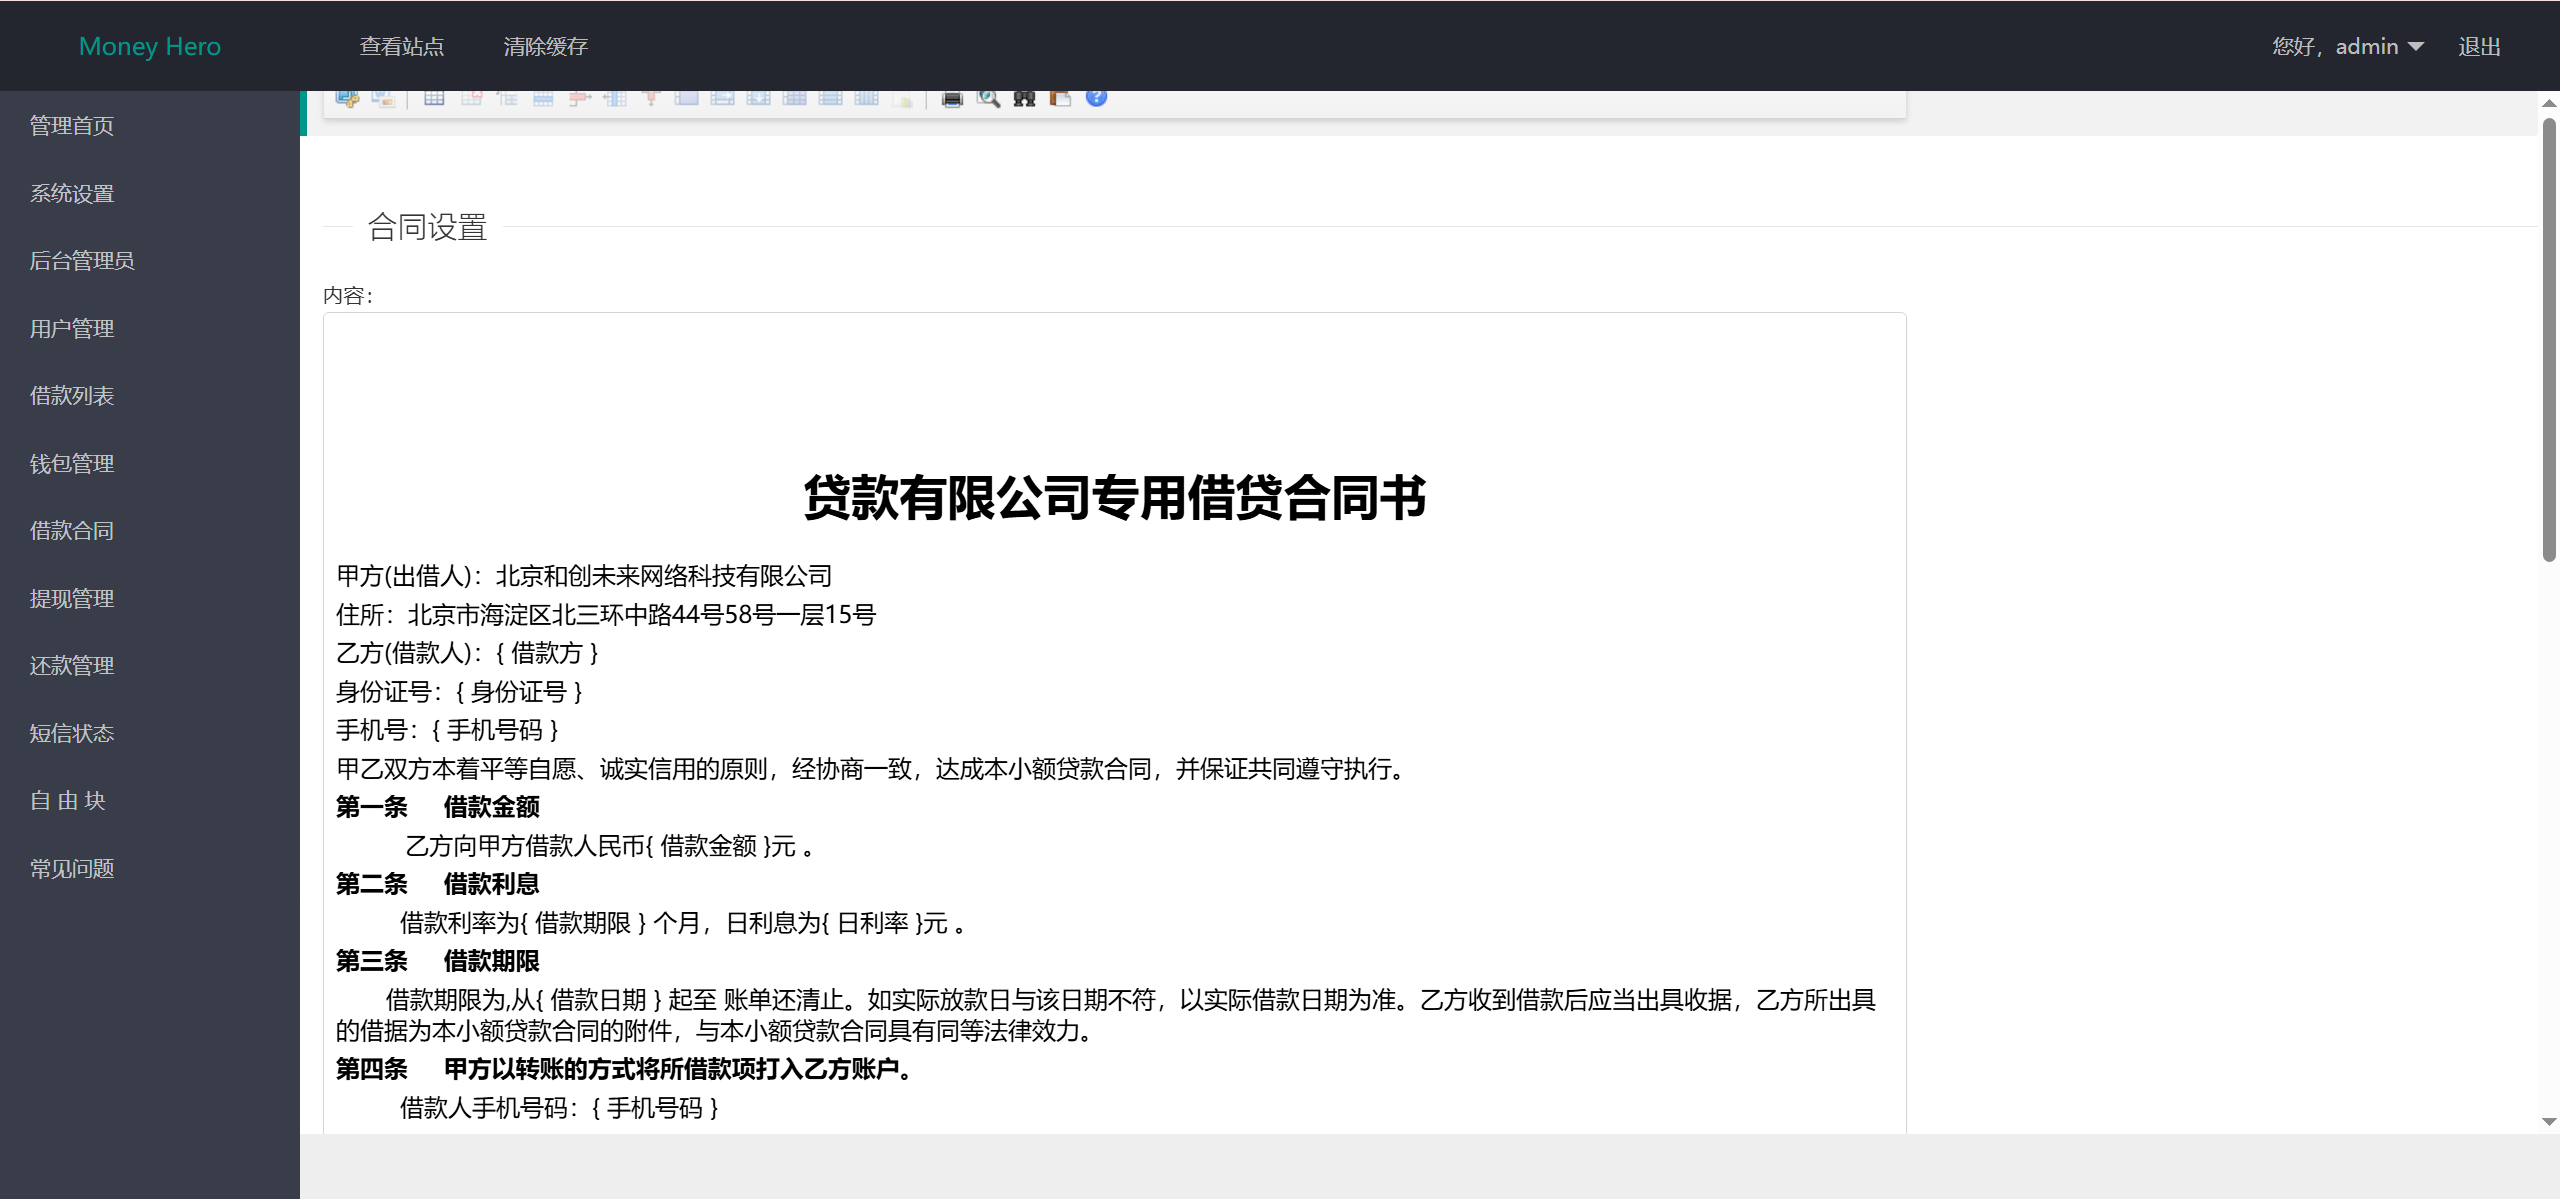Click the vertical page scrollbar thumb
Image resolution: width=2560 pixels, height=1199 pixels.
click(2549, 340)
